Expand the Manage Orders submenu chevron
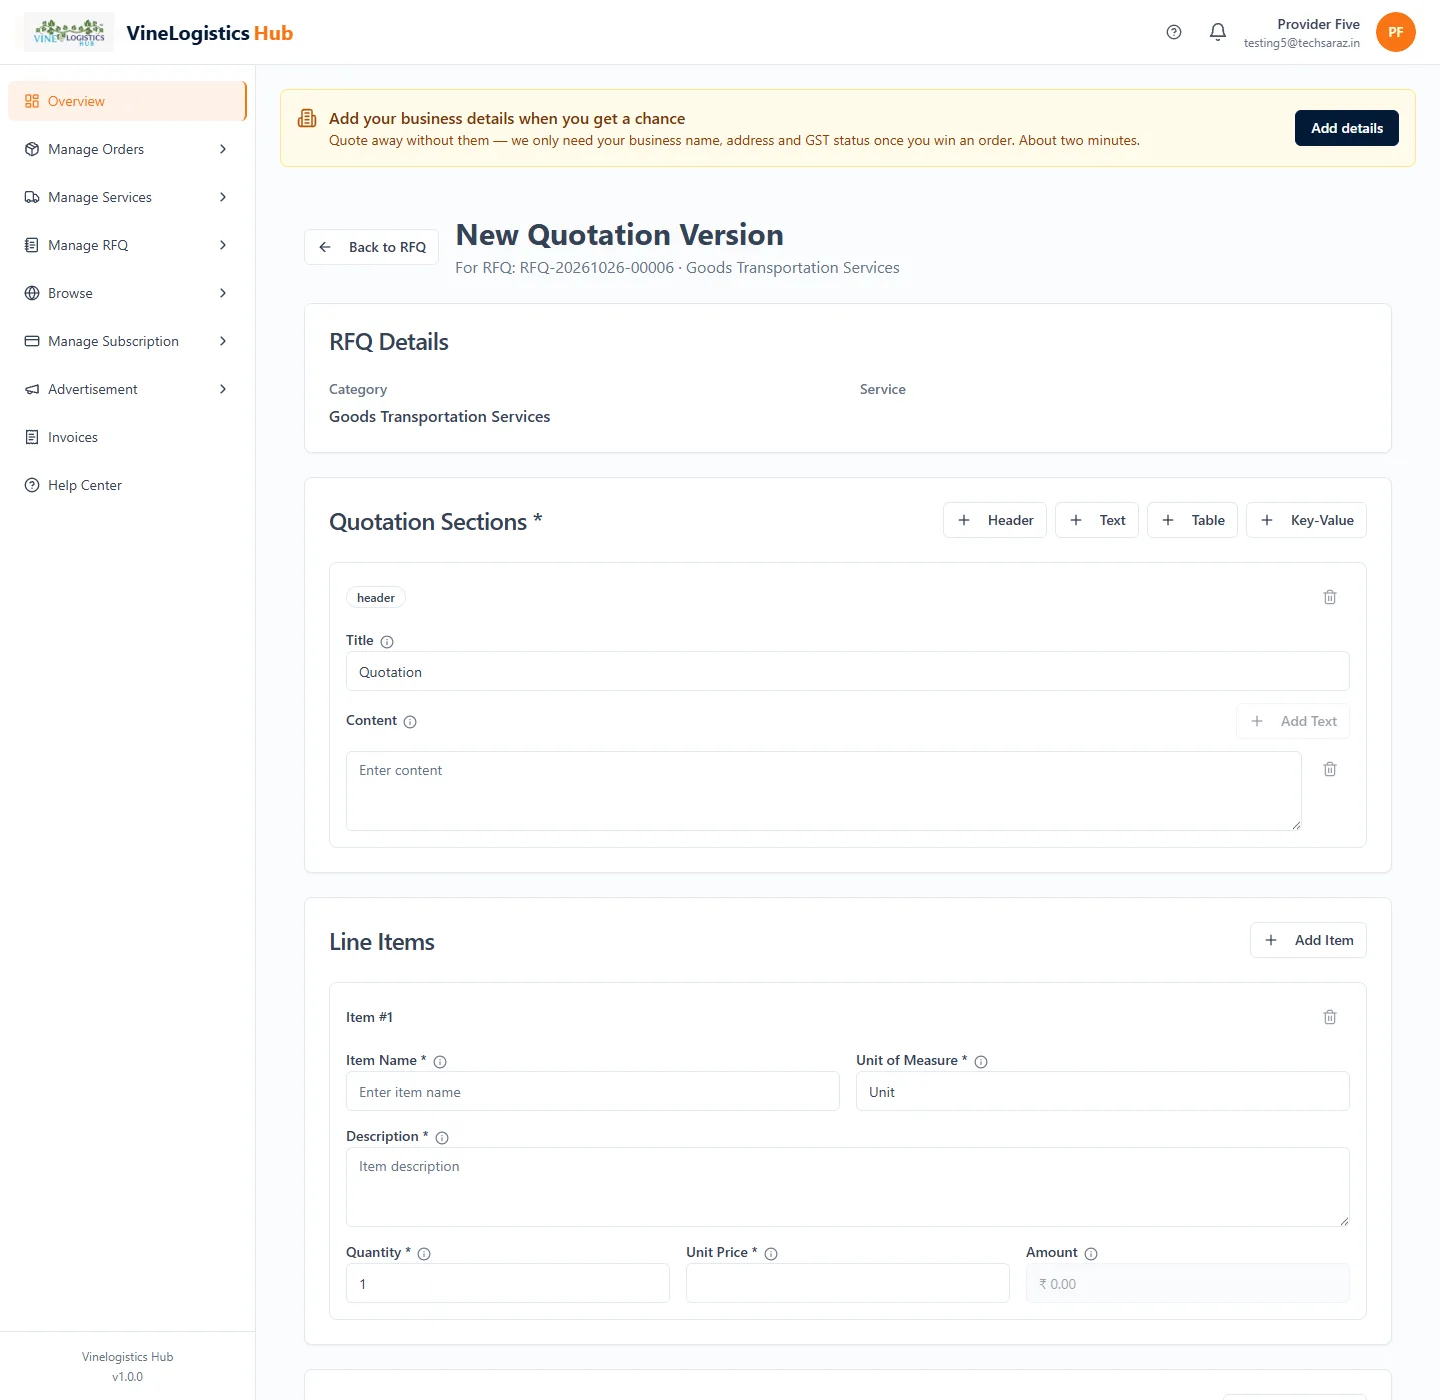This screenshot has height=1400, width=1440. click(223, 149)
